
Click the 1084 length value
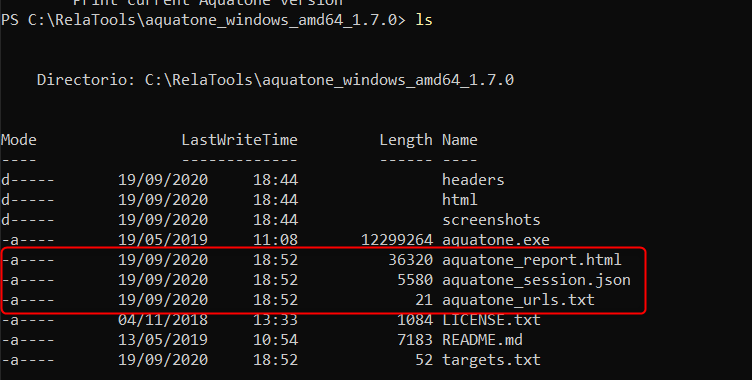(415, 320)
